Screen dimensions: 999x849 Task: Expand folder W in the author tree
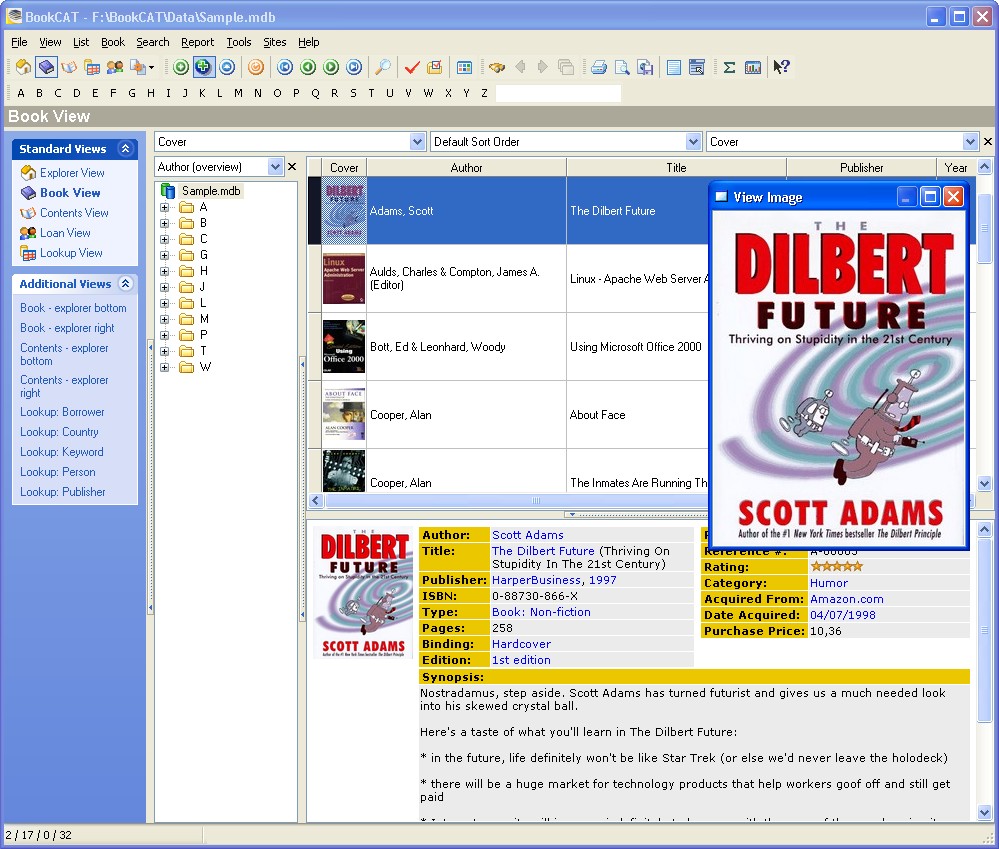164,367
